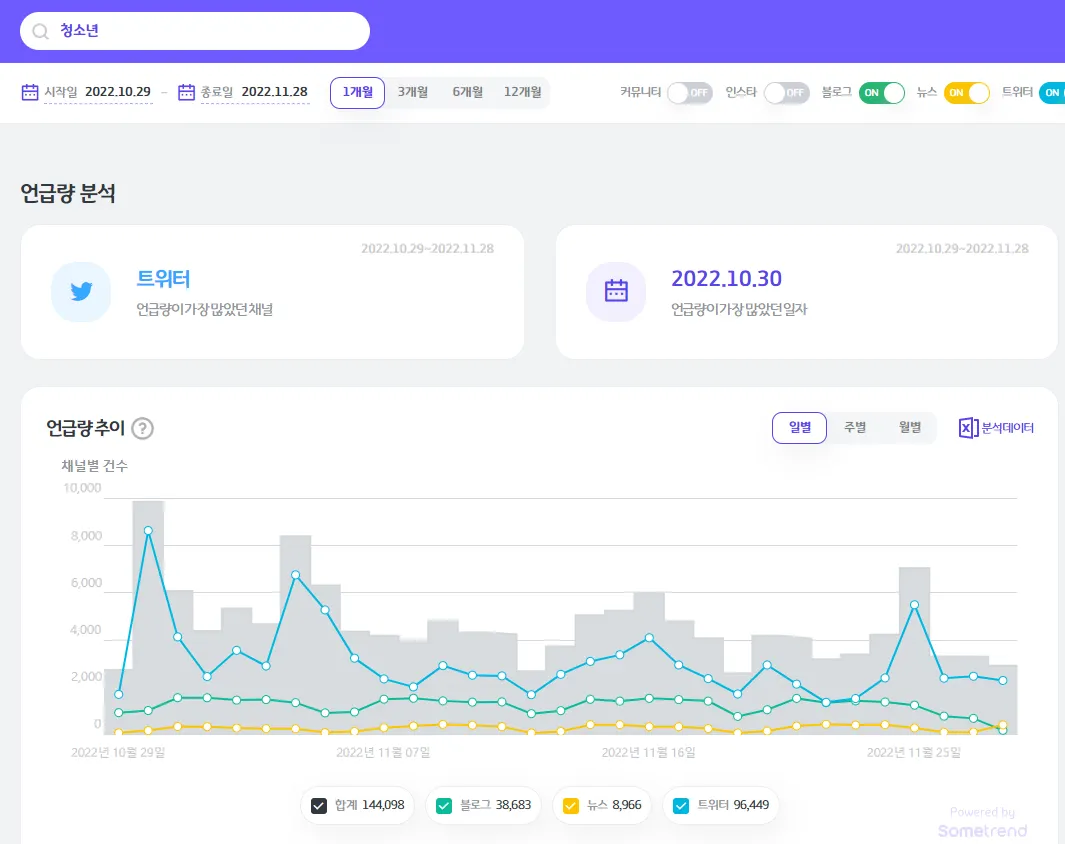Enable the 커뮤니티 toggle switch
The height and width of the screenshot is (844, 1065).
coord(689,93)
